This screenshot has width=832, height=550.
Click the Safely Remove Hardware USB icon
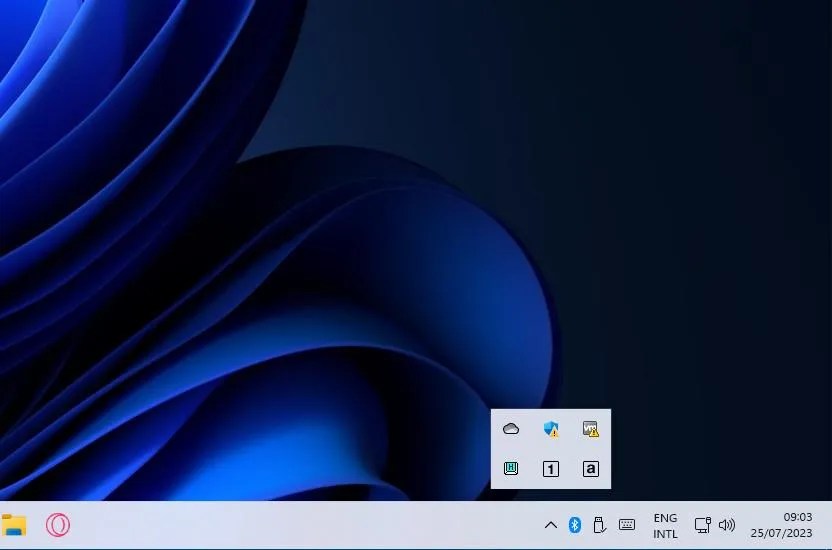click(x=599, y=525)
